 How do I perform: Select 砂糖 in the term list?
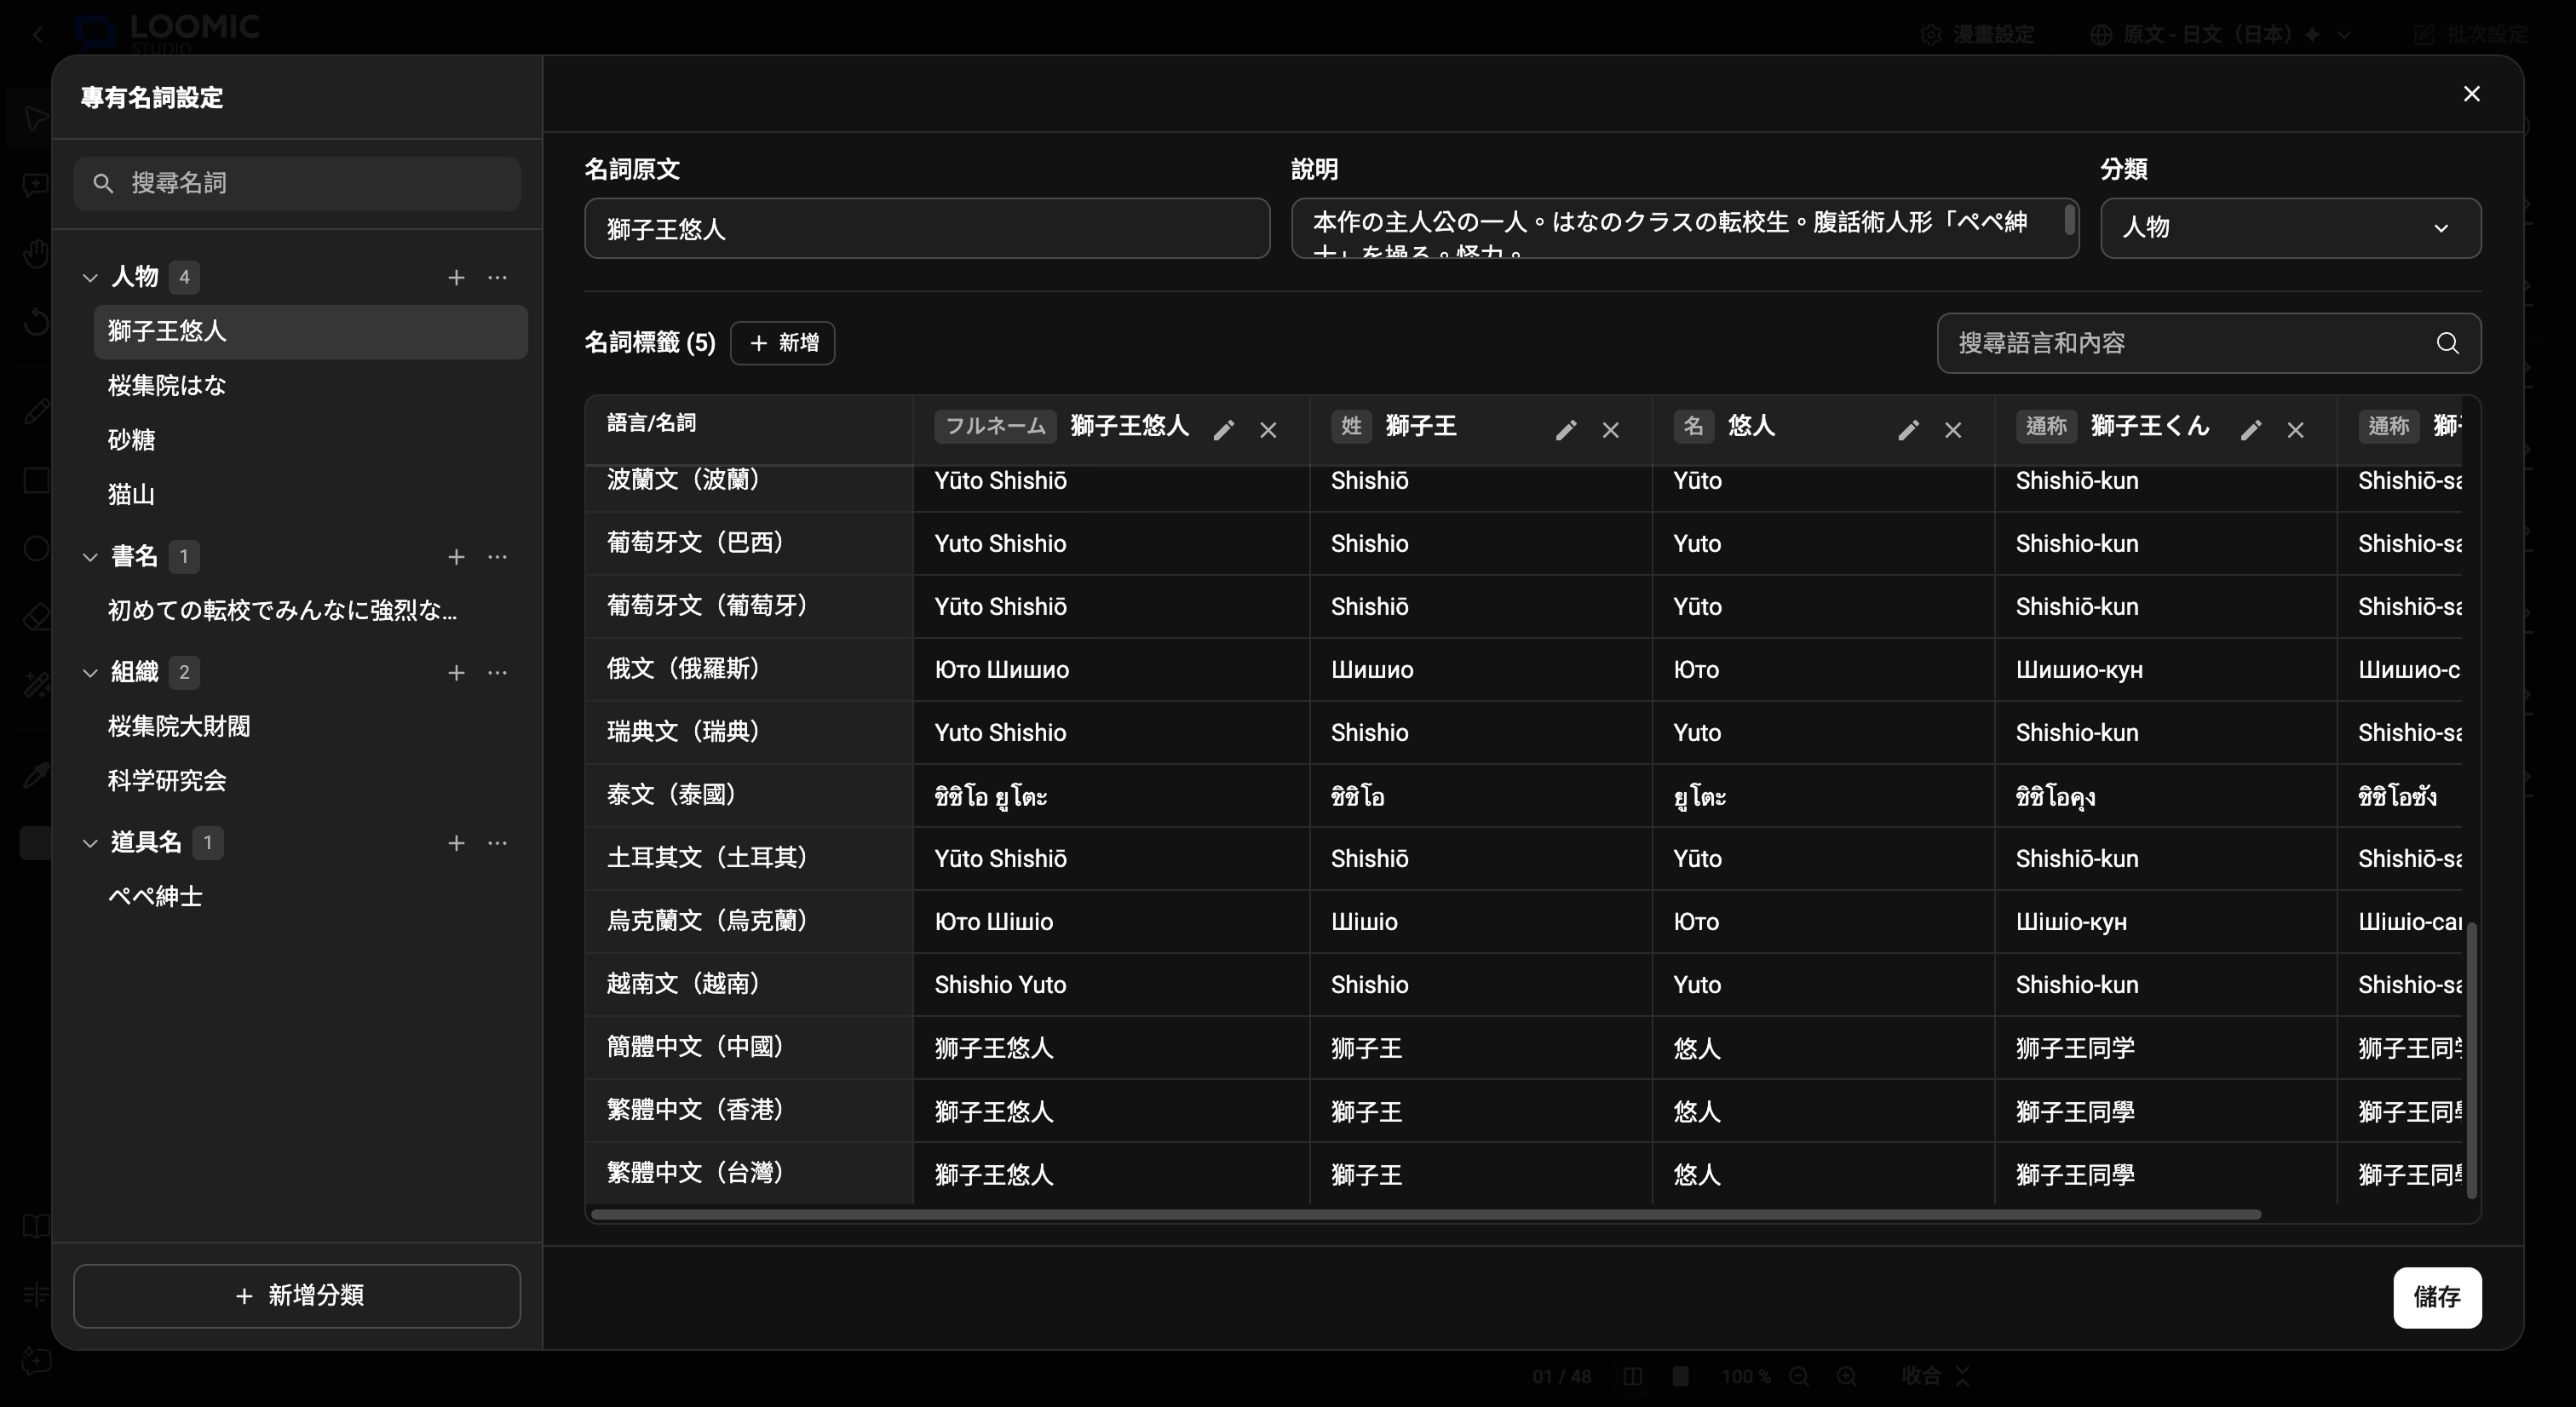coord(310,440)
